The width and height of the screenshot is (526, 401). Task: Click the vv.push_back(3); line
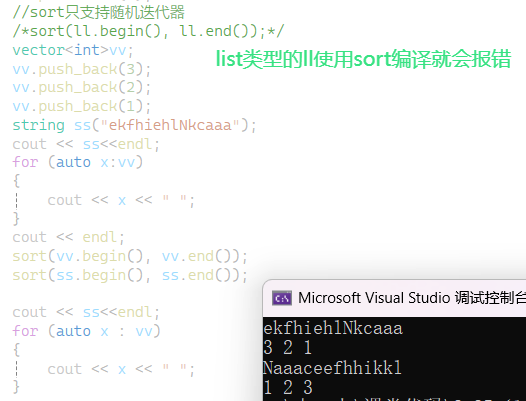82,69
